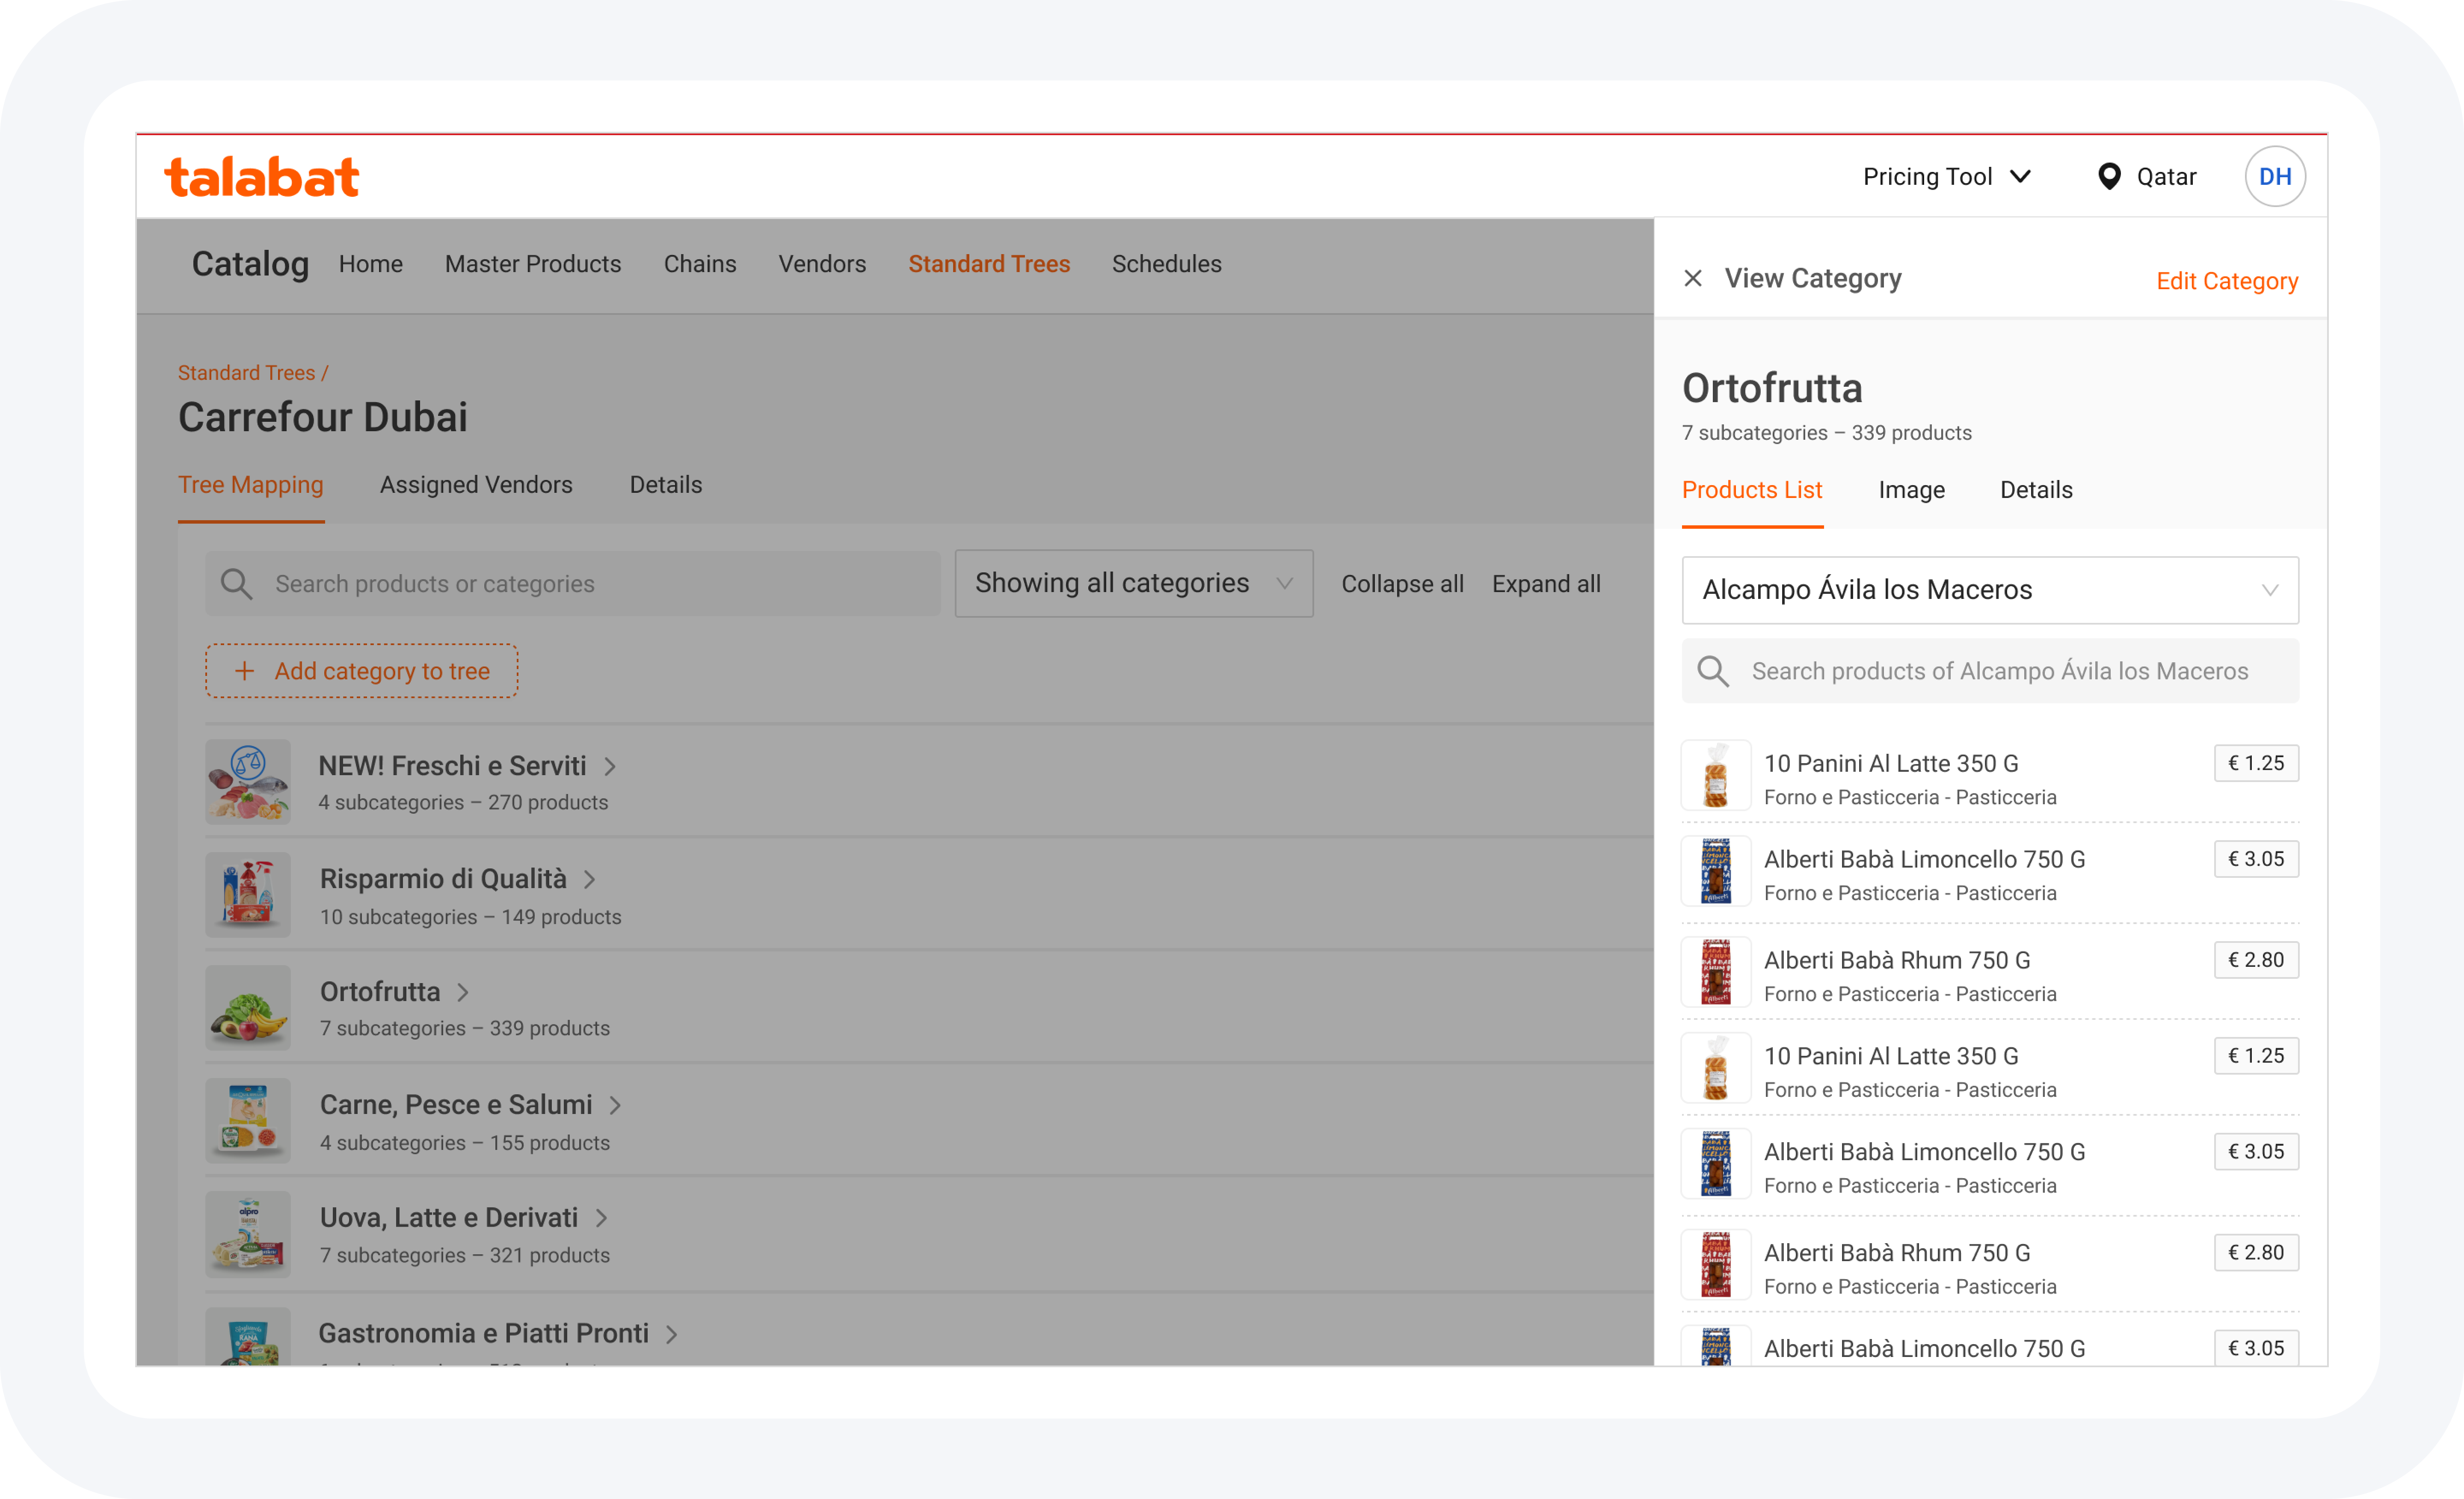
Task: Open the Schedules section
Action: point(1166,264)
